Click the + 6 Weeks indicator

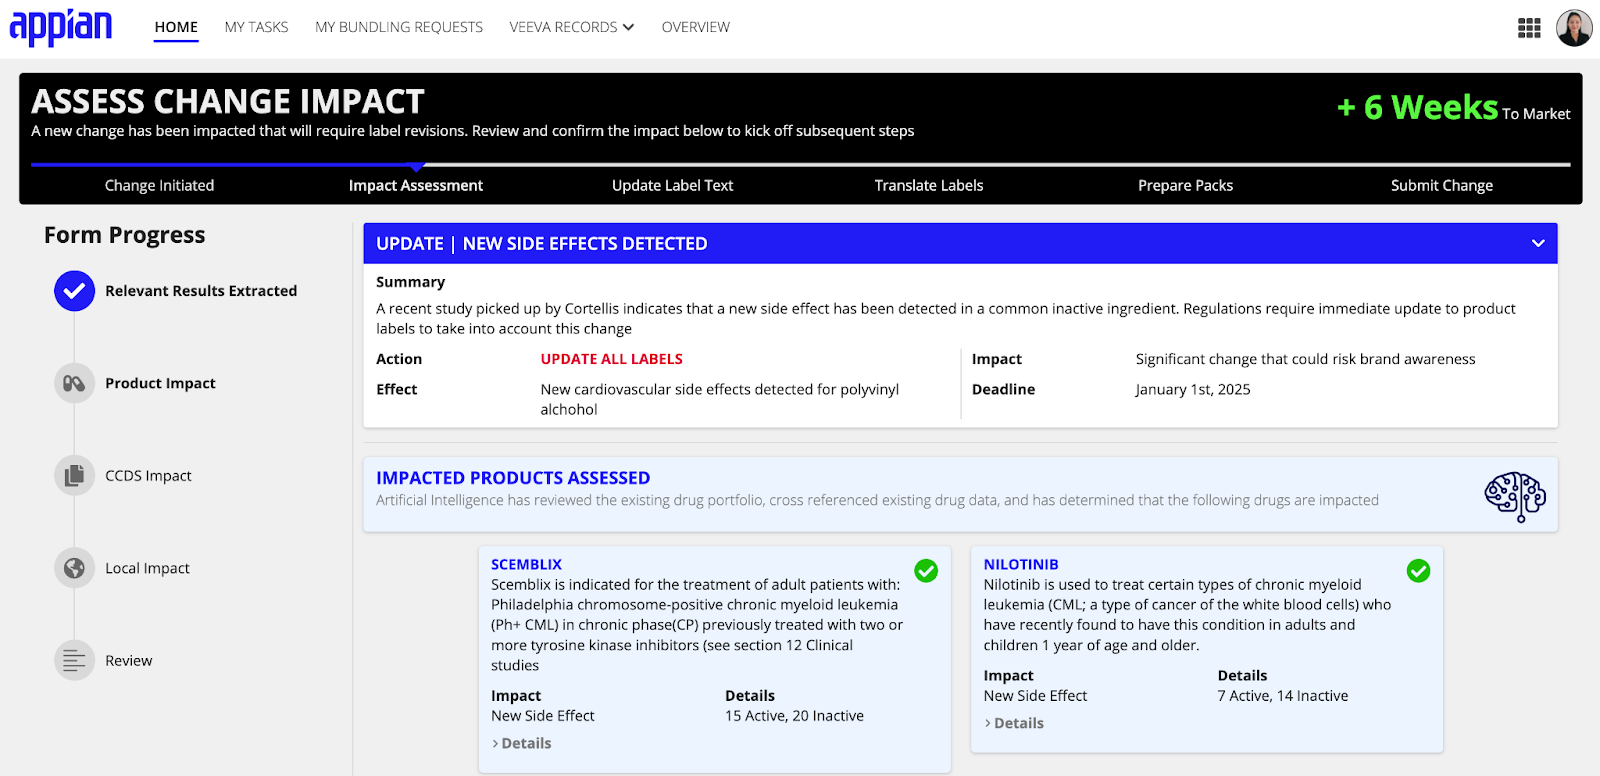pos(1417,107)
